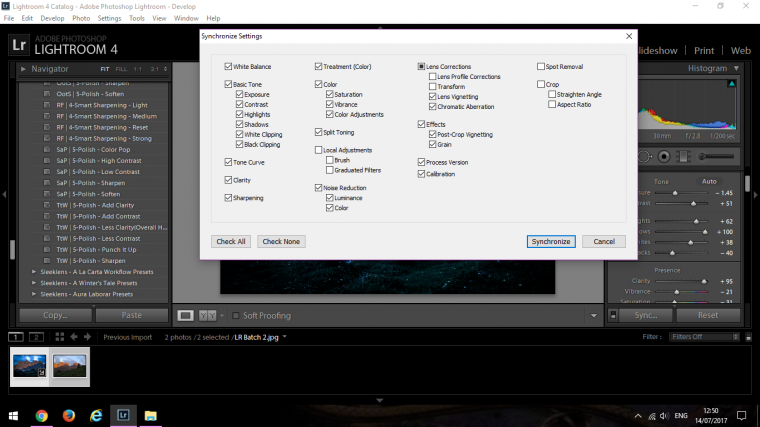Select second window display icon 2
The height and width of the screenshot is (427, 760).
pyautogui.click(x=36, y=337)
